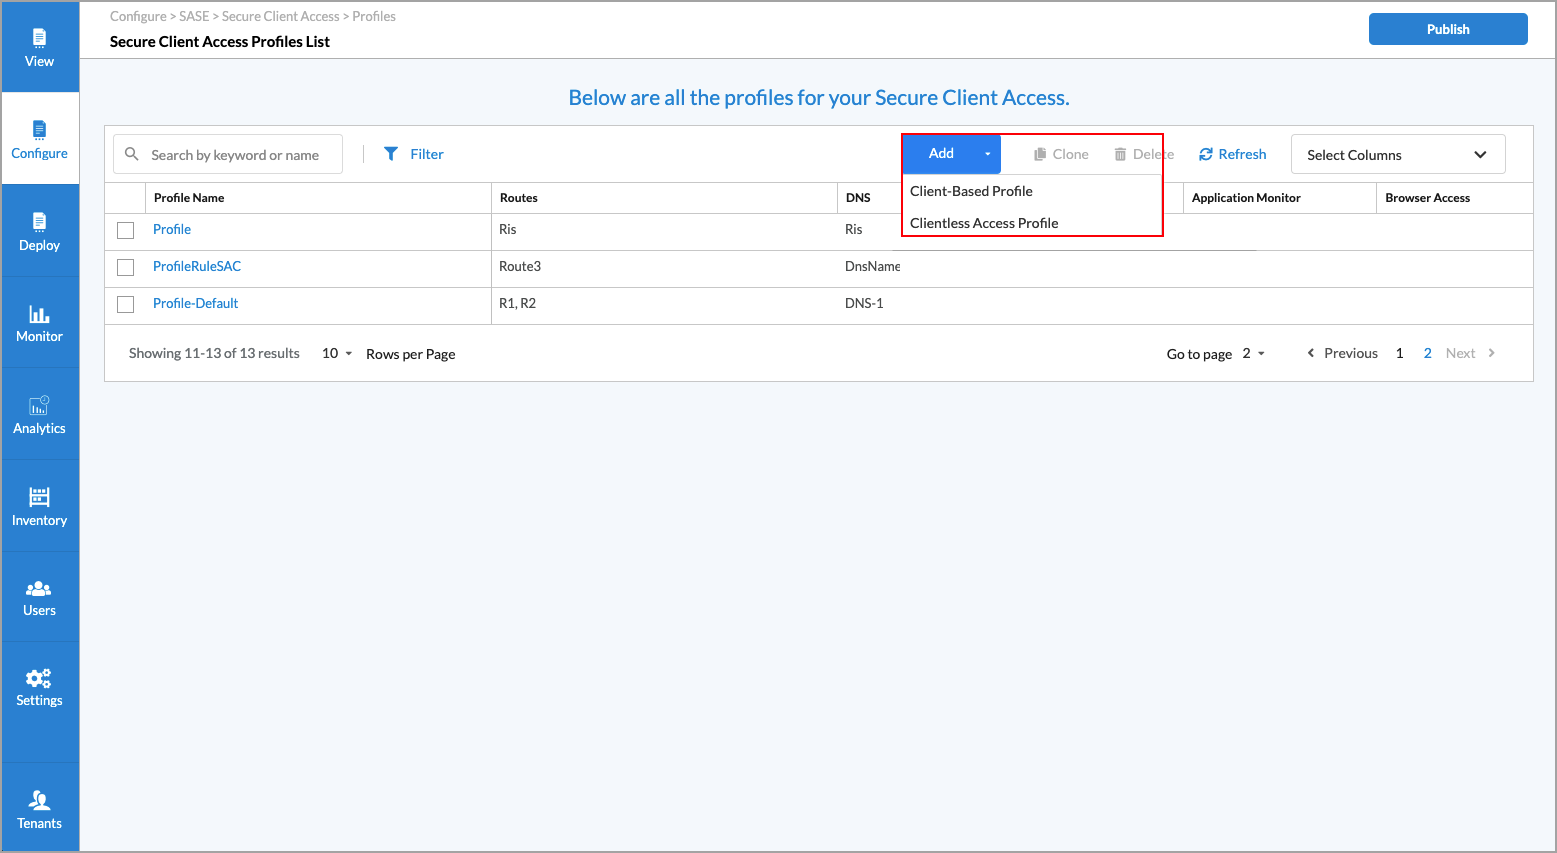Navigate to Users via the sidebar icon

point(39,596)
